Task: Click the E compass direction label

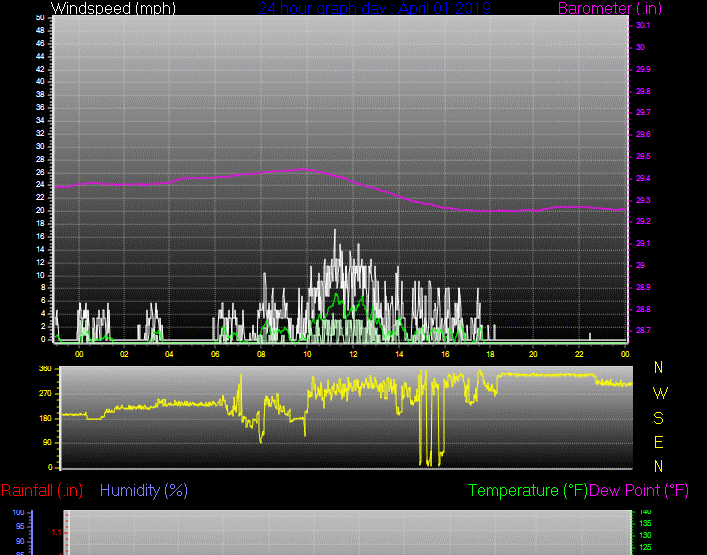Action: point(658,442)
